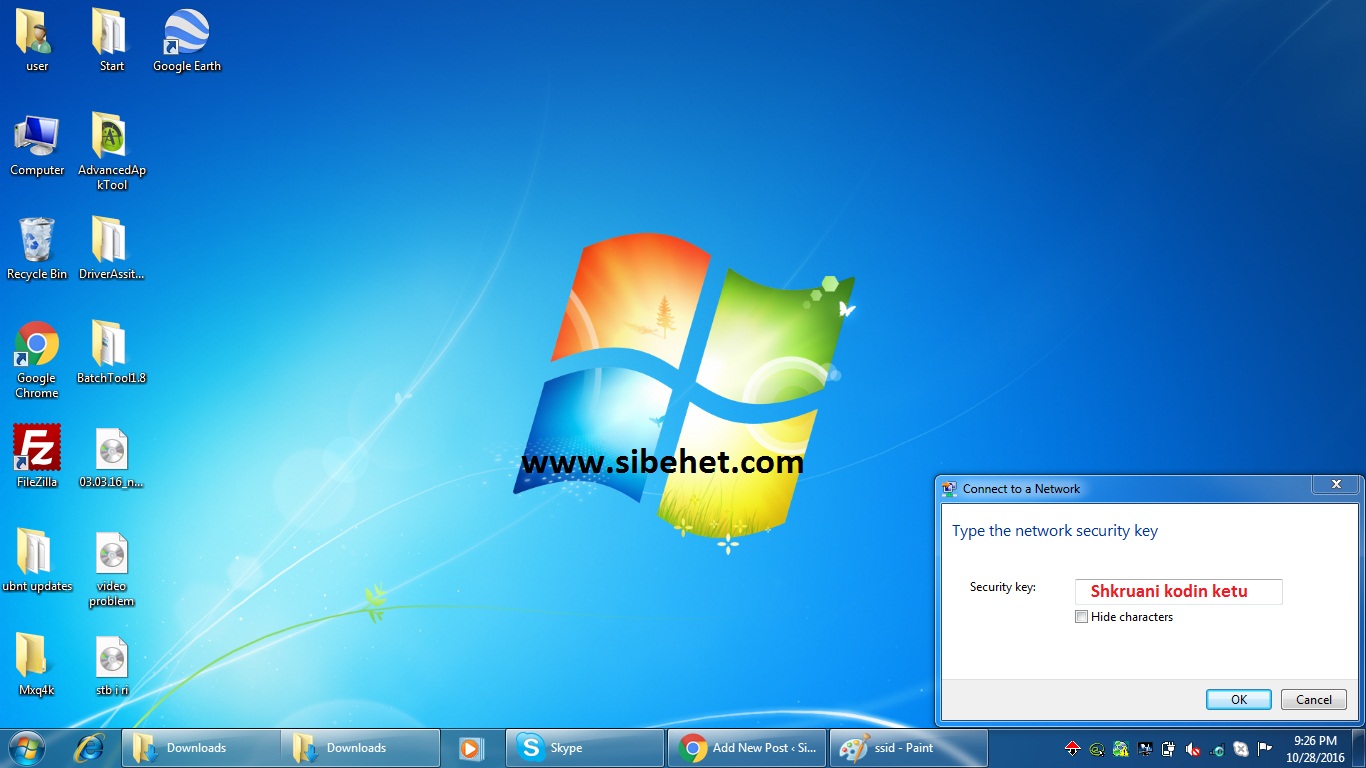Image resolution: width=1366 pixels, height=768 pixels.
Task: Click the network globe warning tray icon
Action: click(x=1121, y=748)
